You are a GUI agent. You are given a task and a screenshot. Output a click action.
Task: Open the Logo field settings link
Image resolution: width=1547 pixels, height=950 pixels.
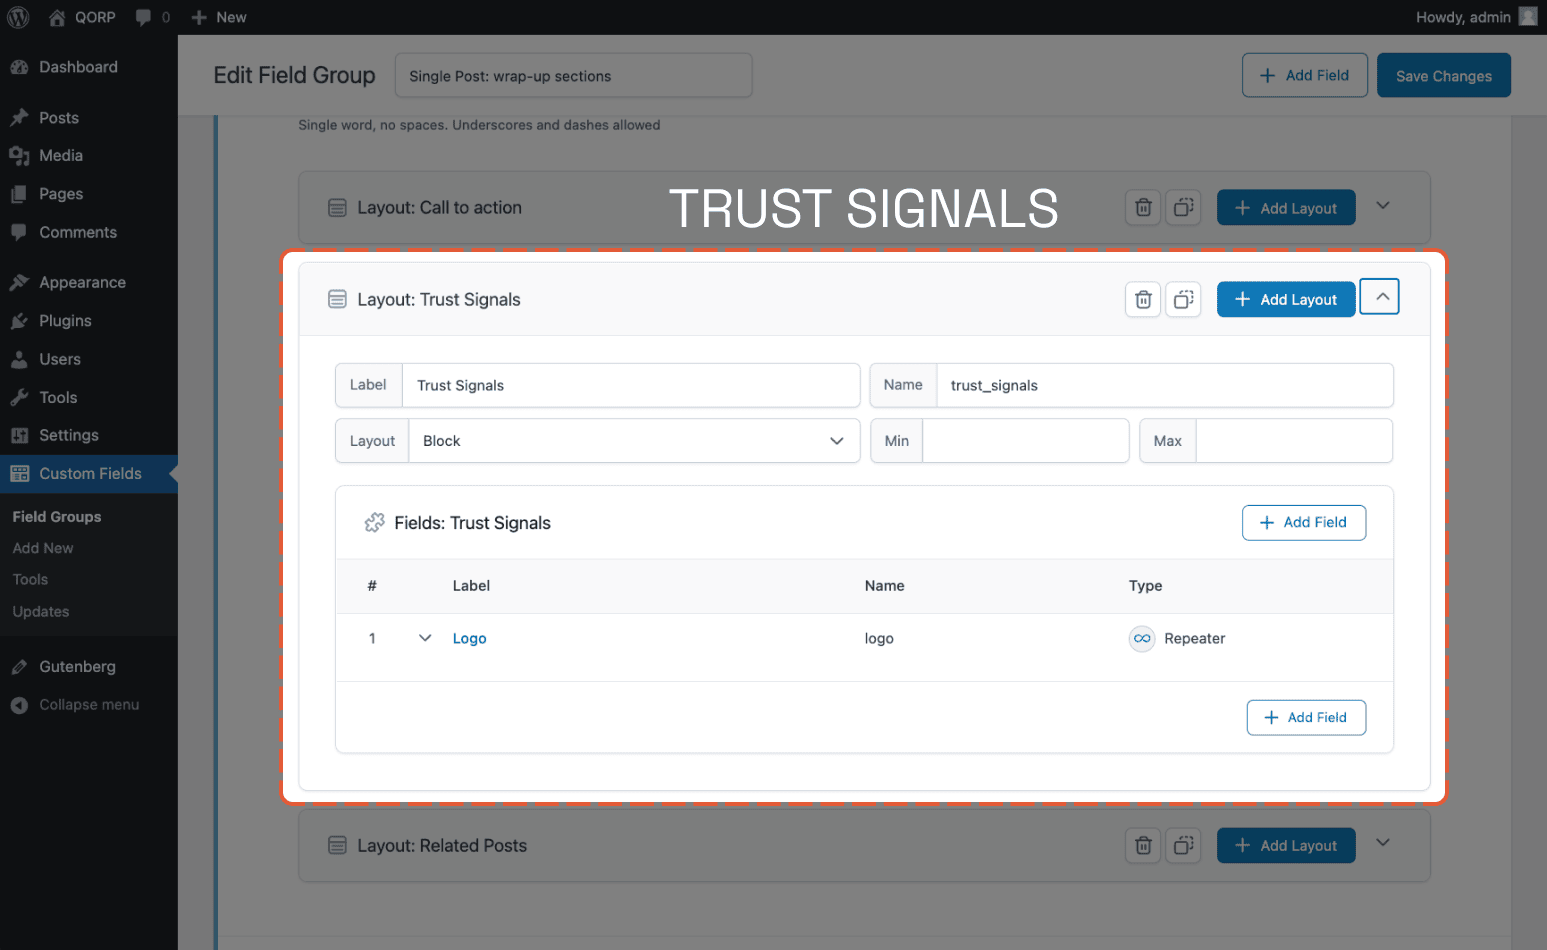pos(469,638)
